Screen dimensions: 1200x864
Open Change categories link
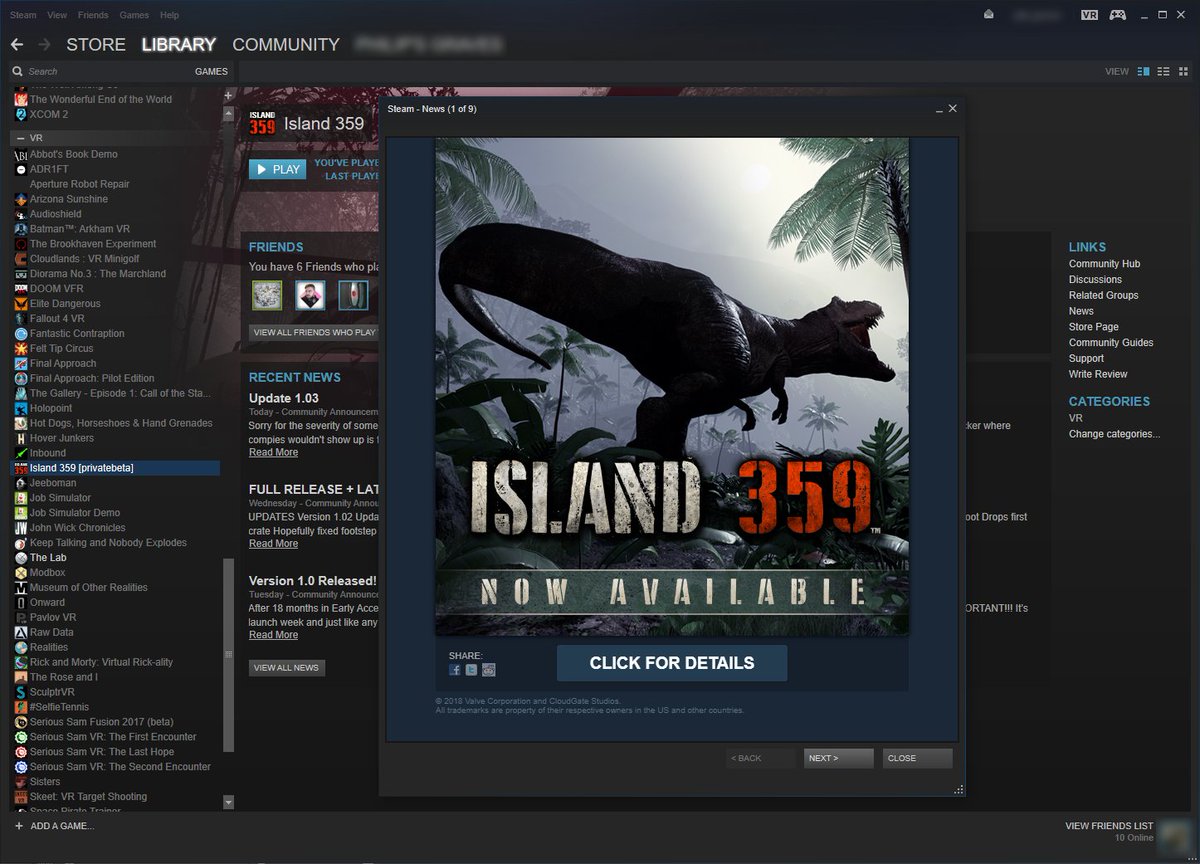tap(1114, 434)
